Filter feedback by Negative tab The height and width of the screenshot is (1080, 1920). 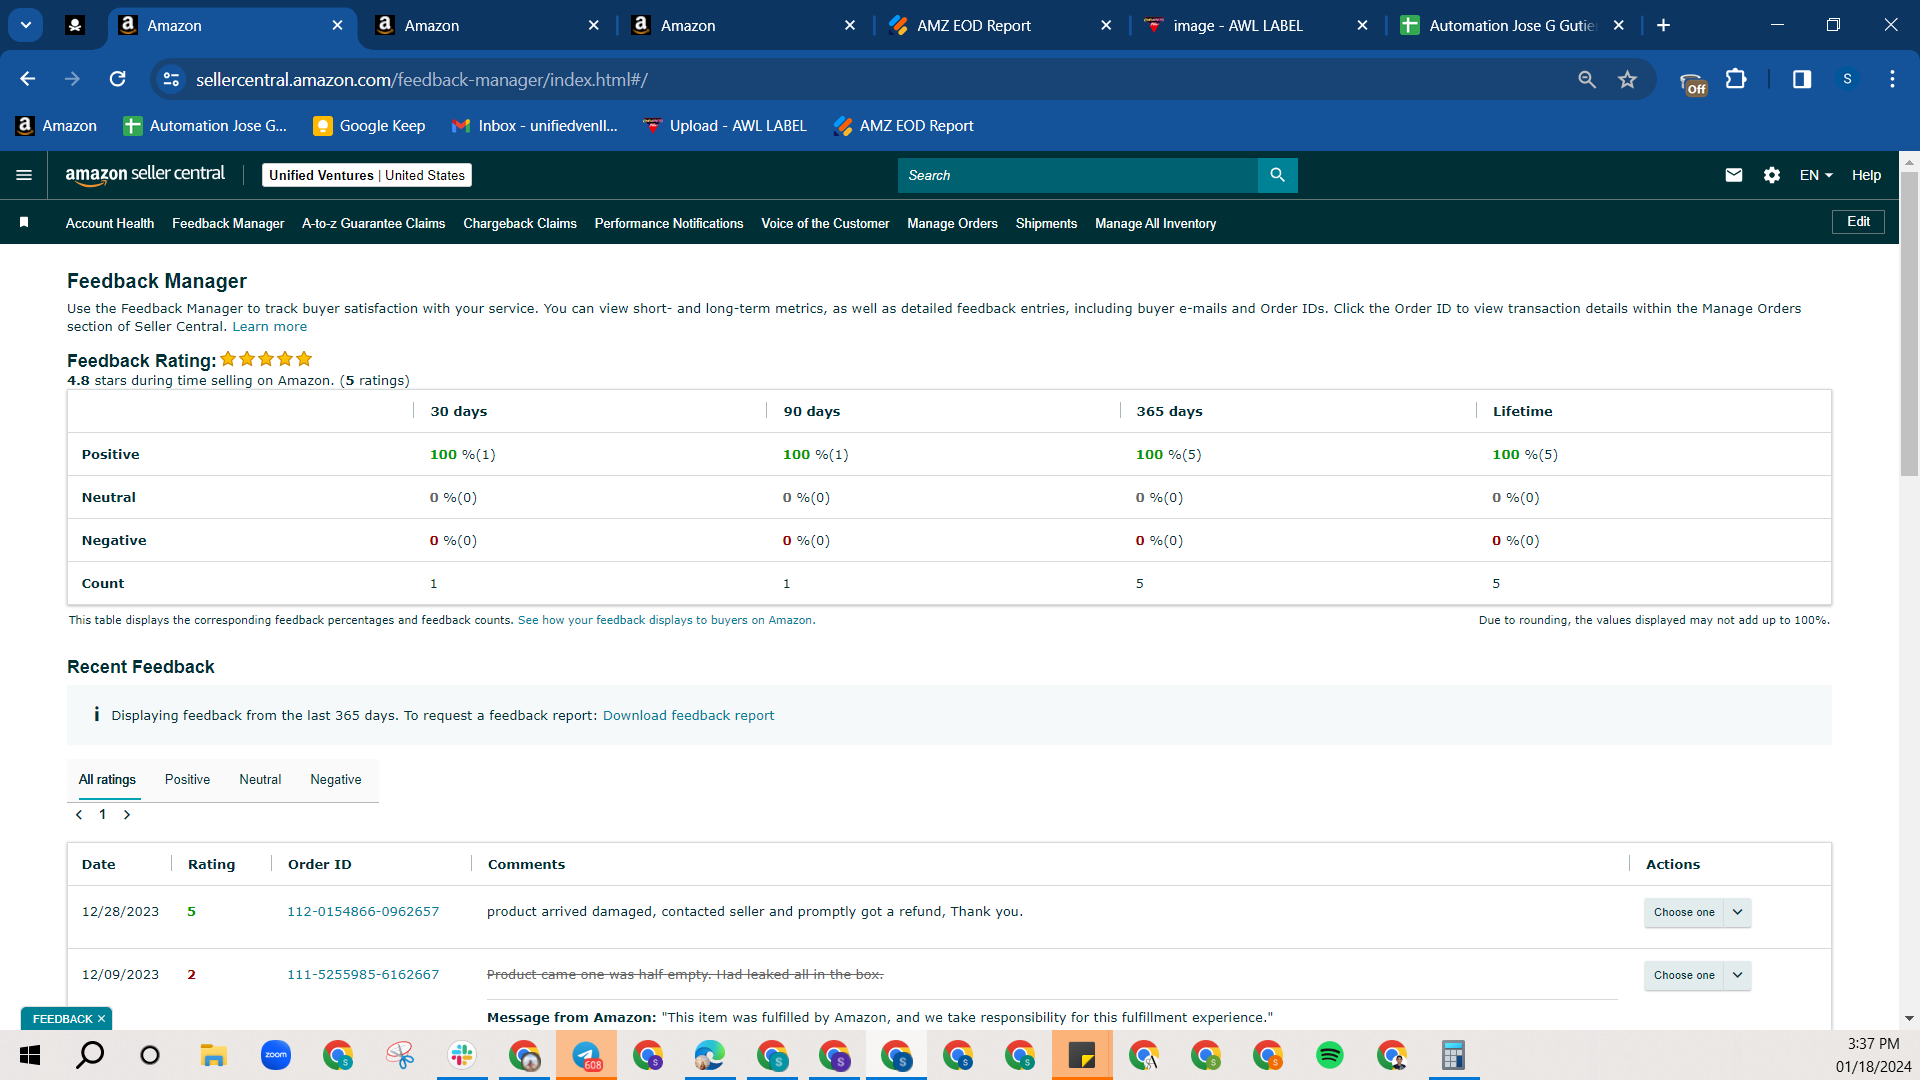click(336, 780)
